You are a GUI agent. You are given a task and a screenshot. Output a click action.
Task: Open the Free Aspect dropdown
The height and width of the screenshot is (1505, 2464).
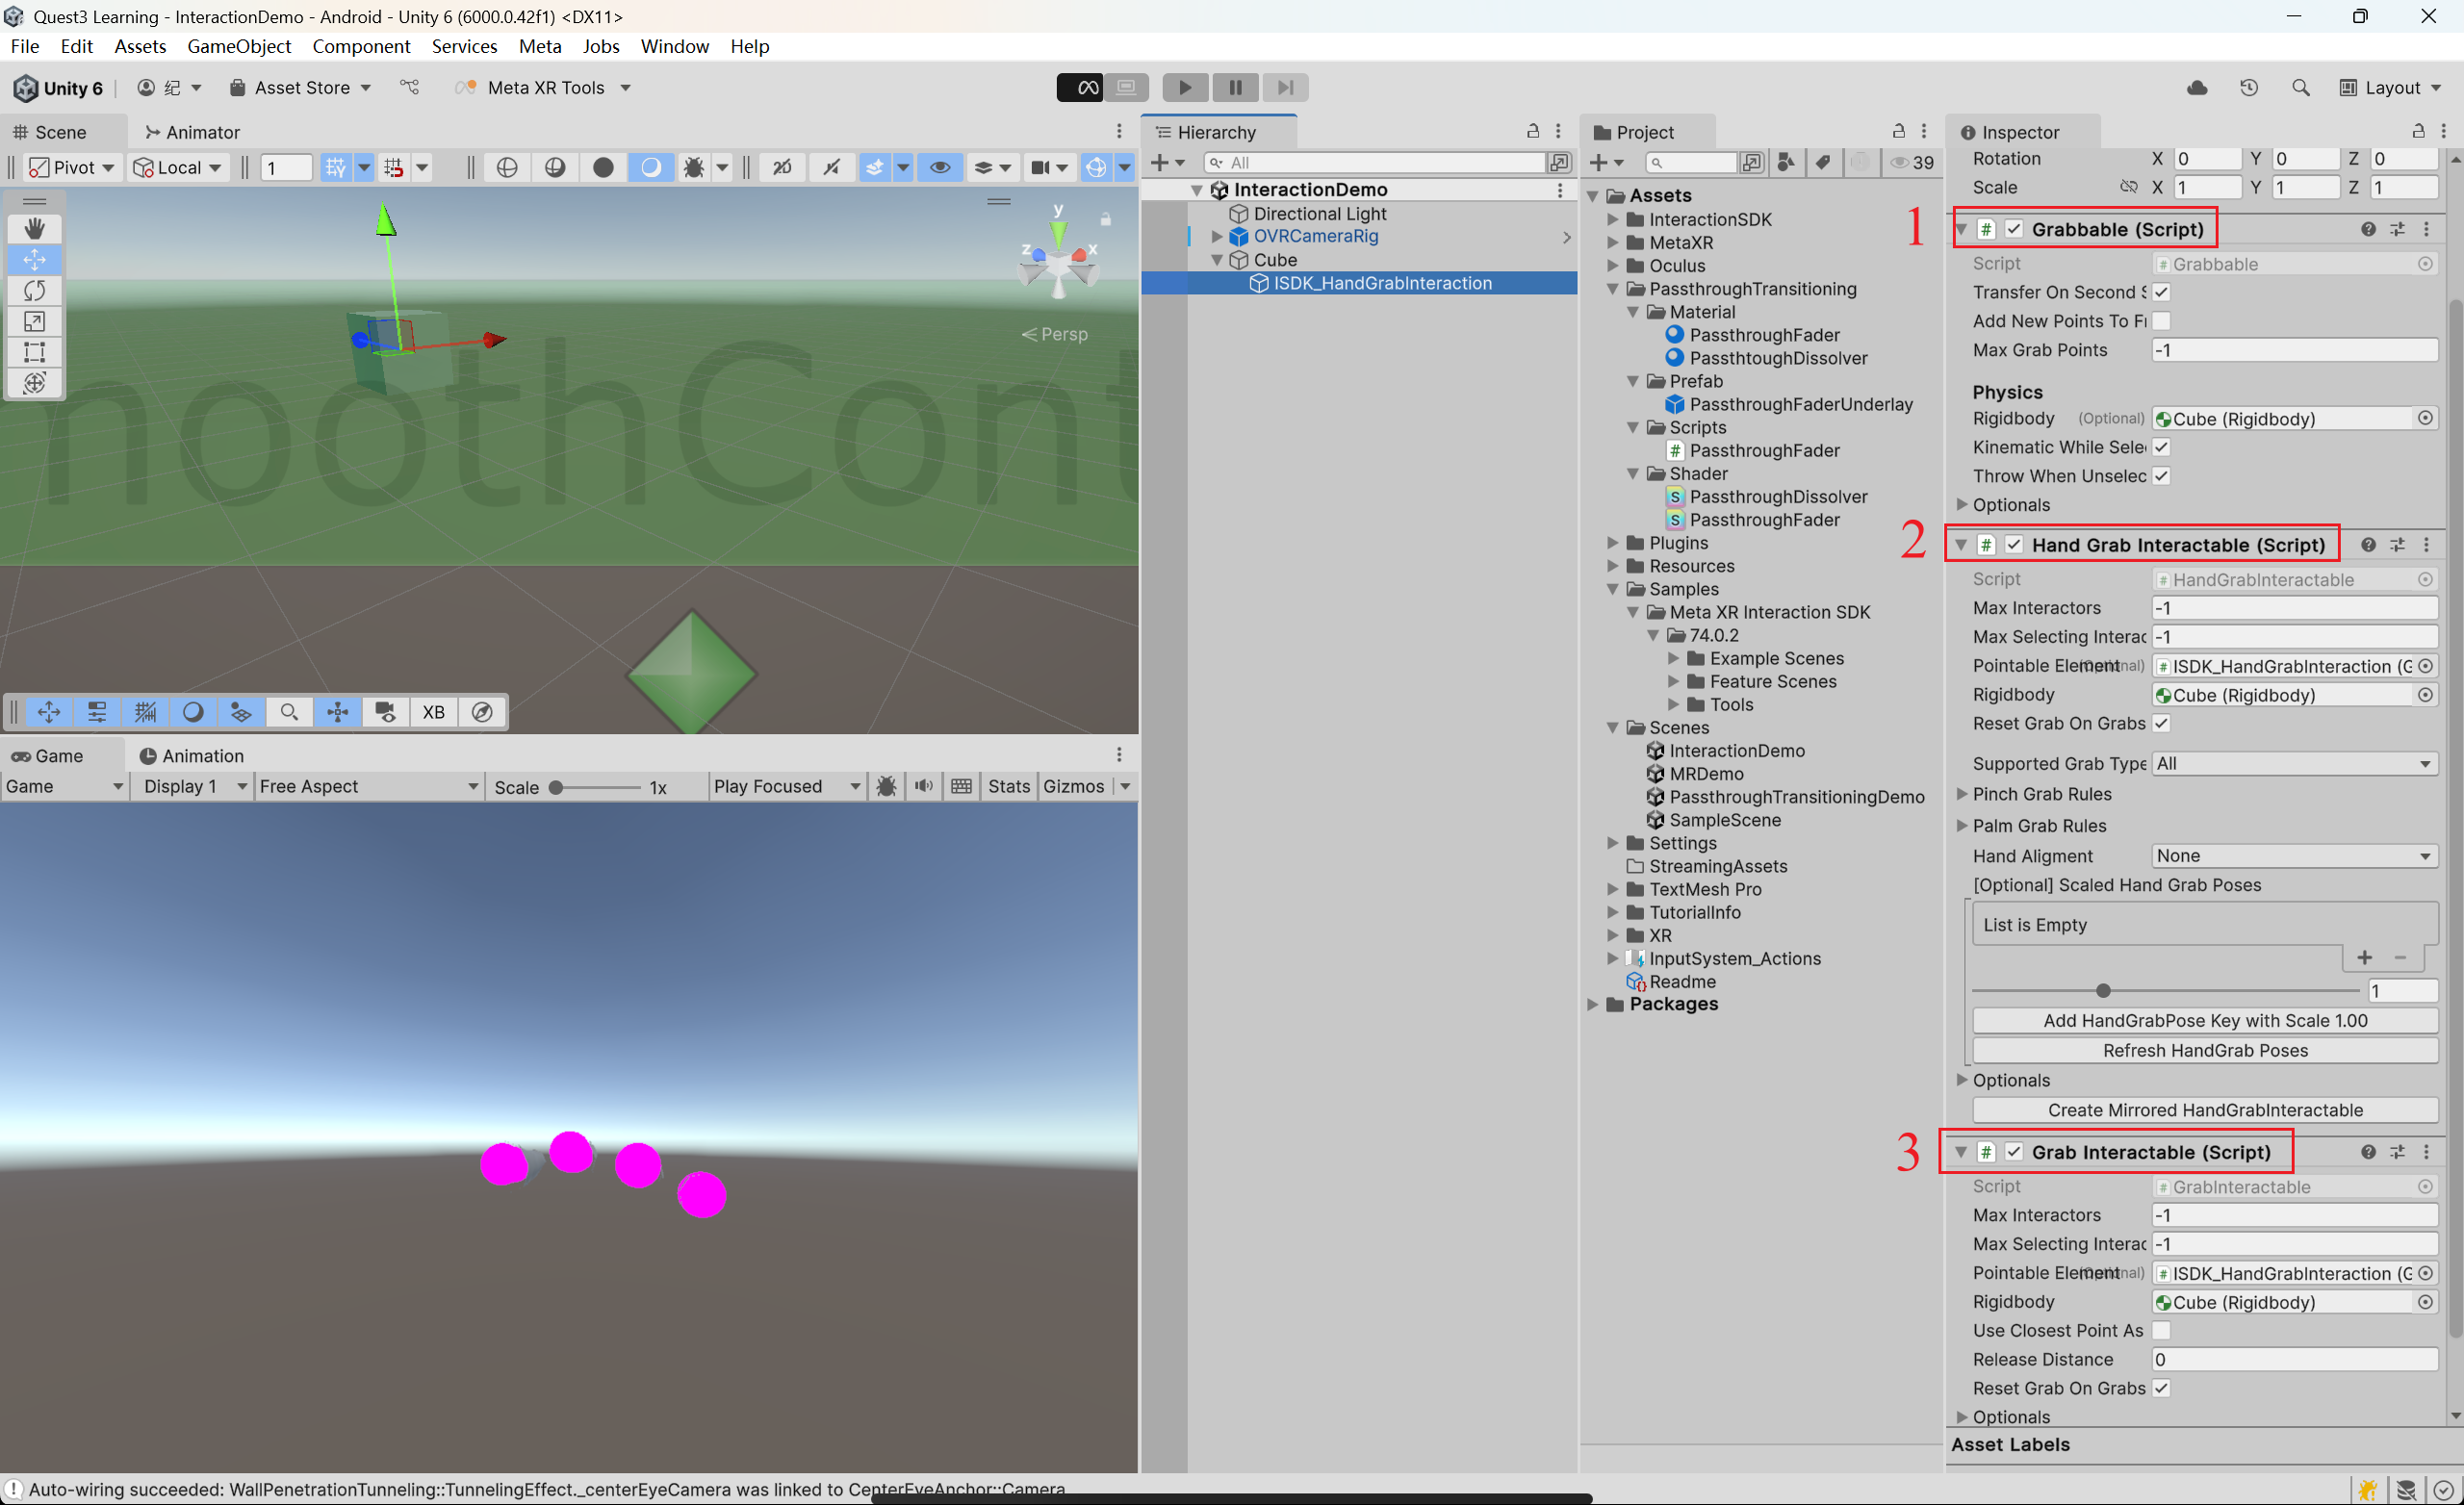[x=368, y=786]
